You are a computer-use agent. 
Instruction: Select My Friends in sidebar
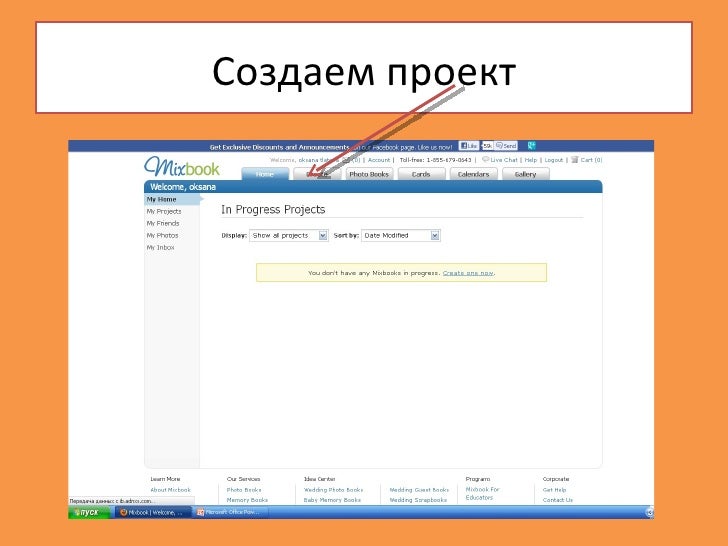[x=163, y=223]
